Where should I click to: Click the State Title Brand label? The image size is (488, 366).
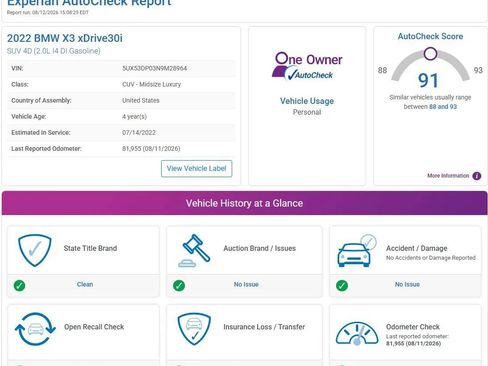[90, 248]
